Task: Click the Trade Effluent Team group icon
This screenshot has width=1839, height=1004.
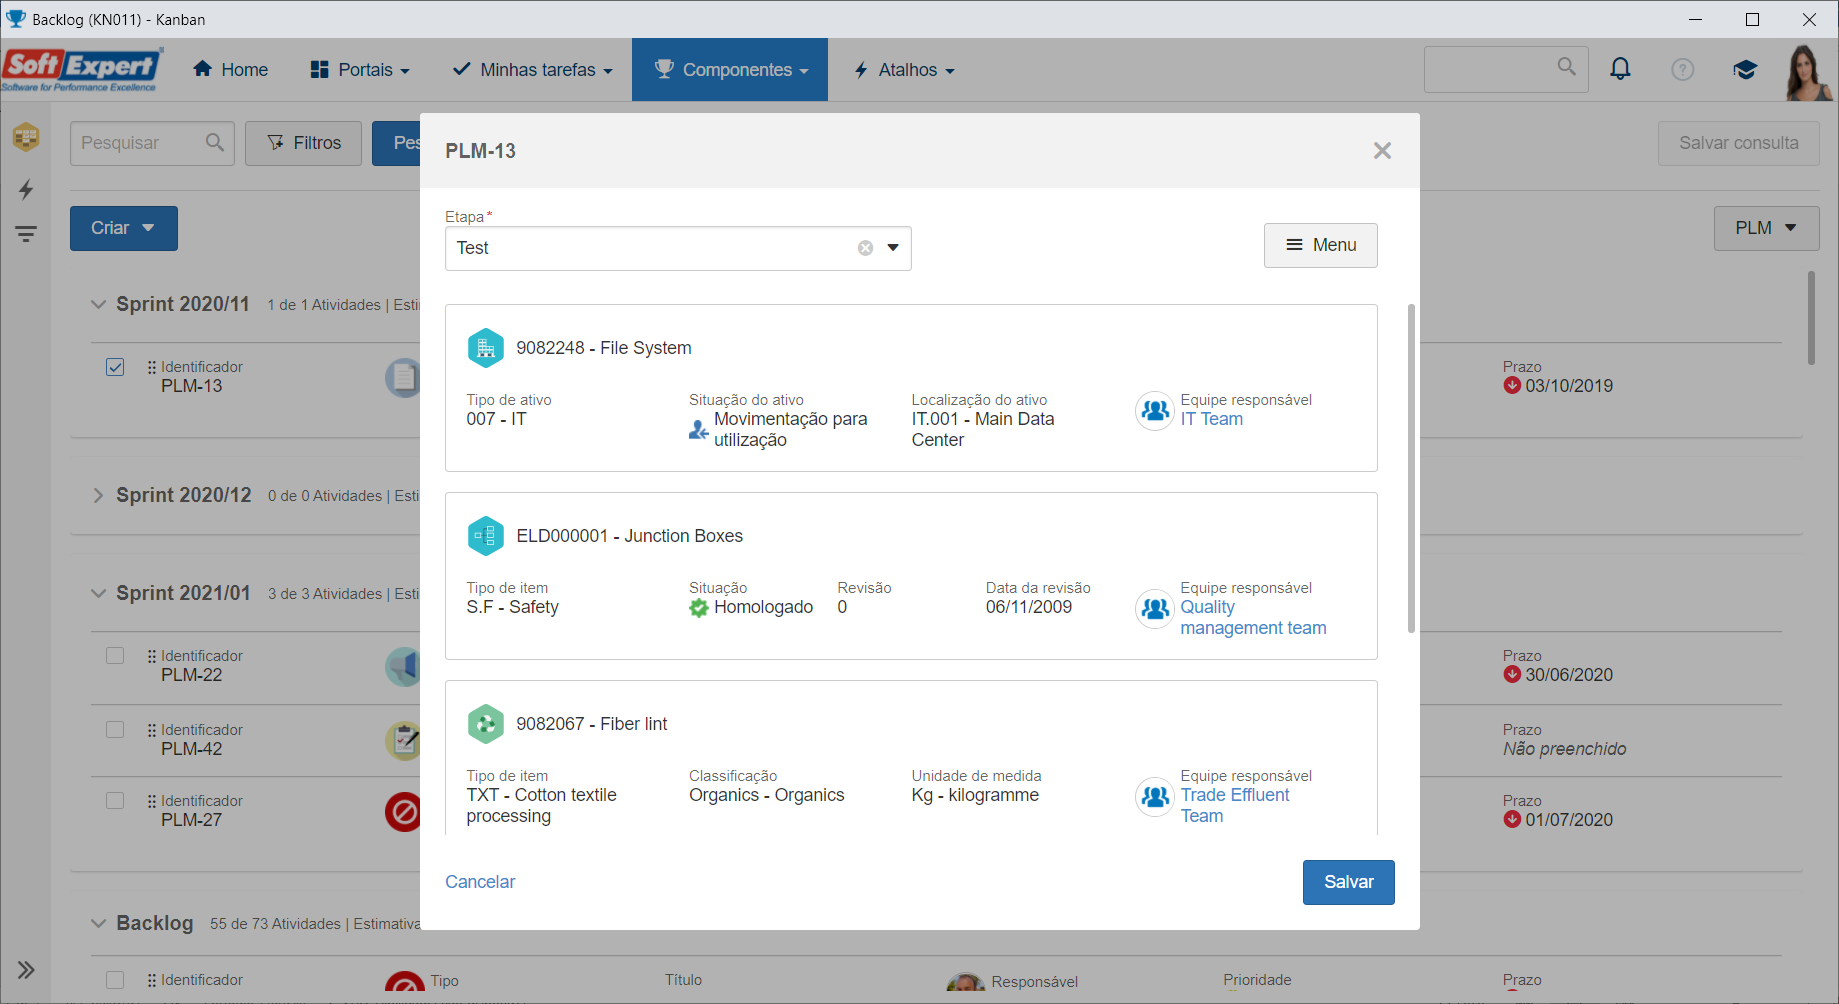Action: pos(1155,797)
